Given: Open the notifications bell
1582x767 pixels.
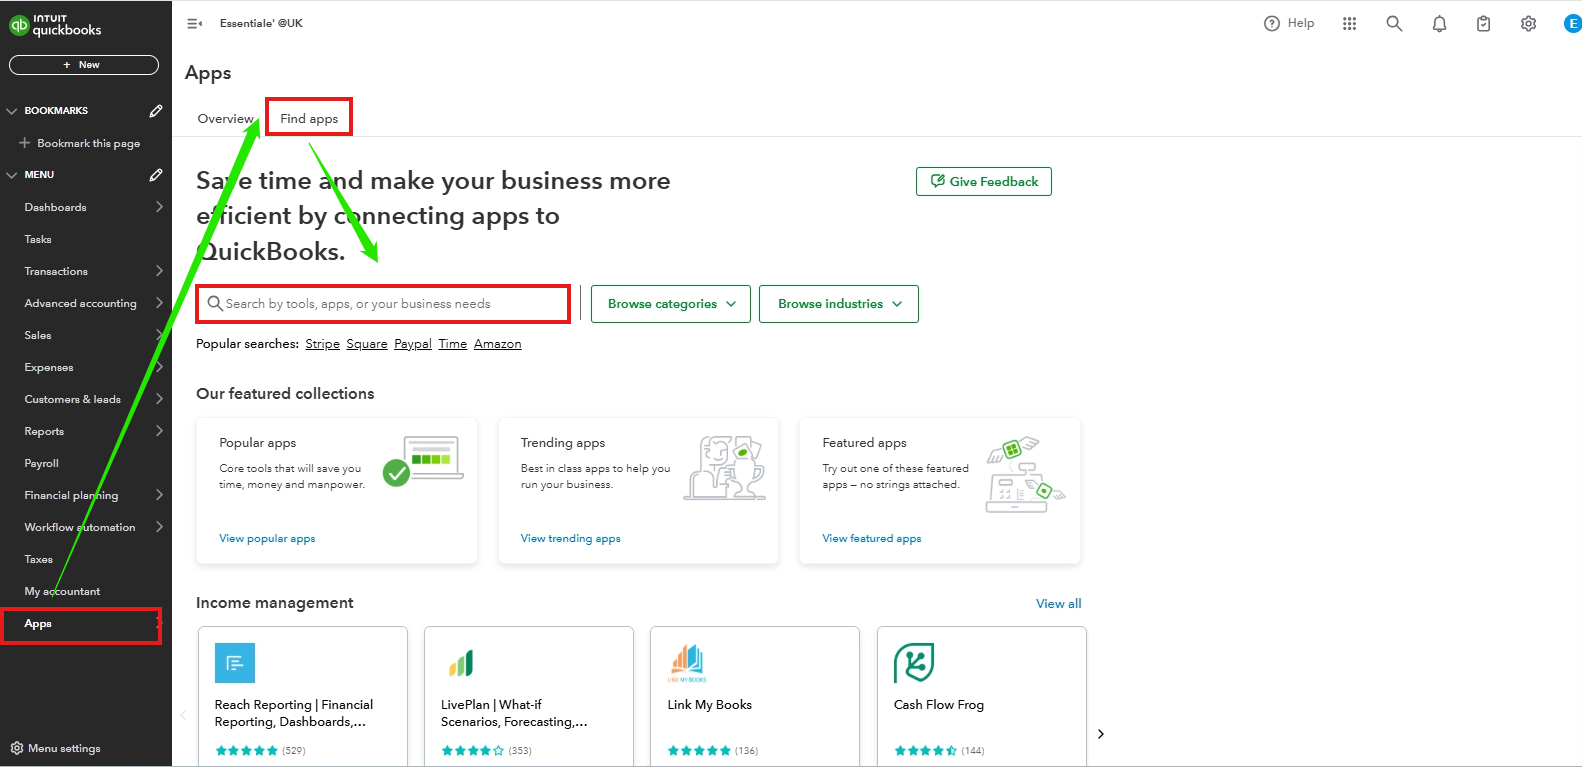Looking at the screenshot, I should [1439, 23].
